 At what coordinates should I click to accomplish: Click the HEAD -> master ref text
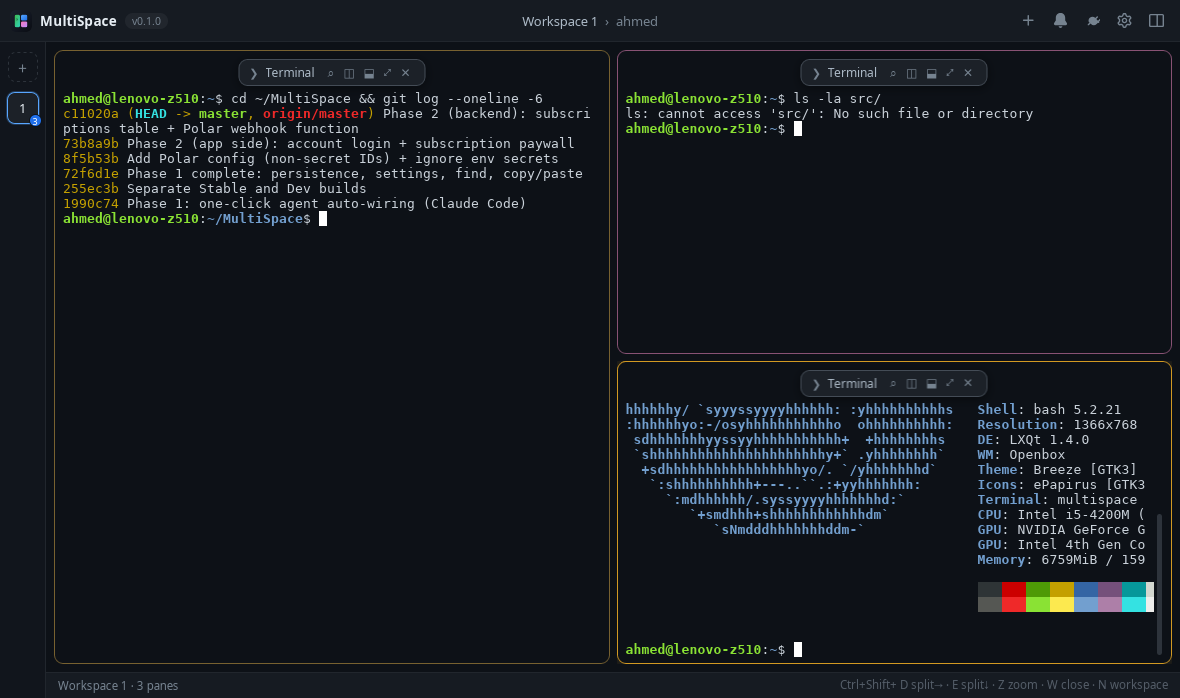point(190,114)
